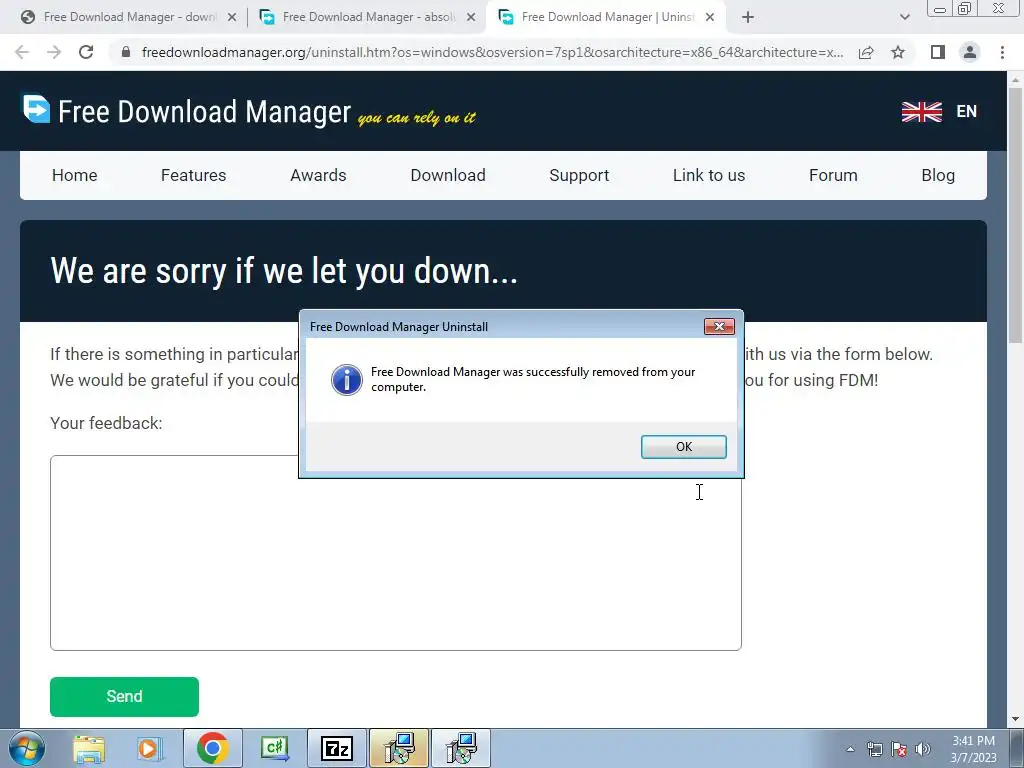The height and width of the screenshot is (768, 1024).
Task: Open the Chrome profile avatar icon
Action: pos(970,52)
